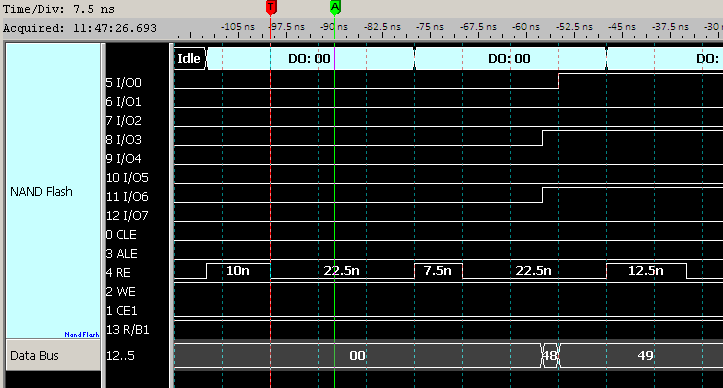Image resolution: width=723 pixels, height=388 pixels.
Task: Click the Time/Div 7.5 ns readout
Action: (59, 9)
